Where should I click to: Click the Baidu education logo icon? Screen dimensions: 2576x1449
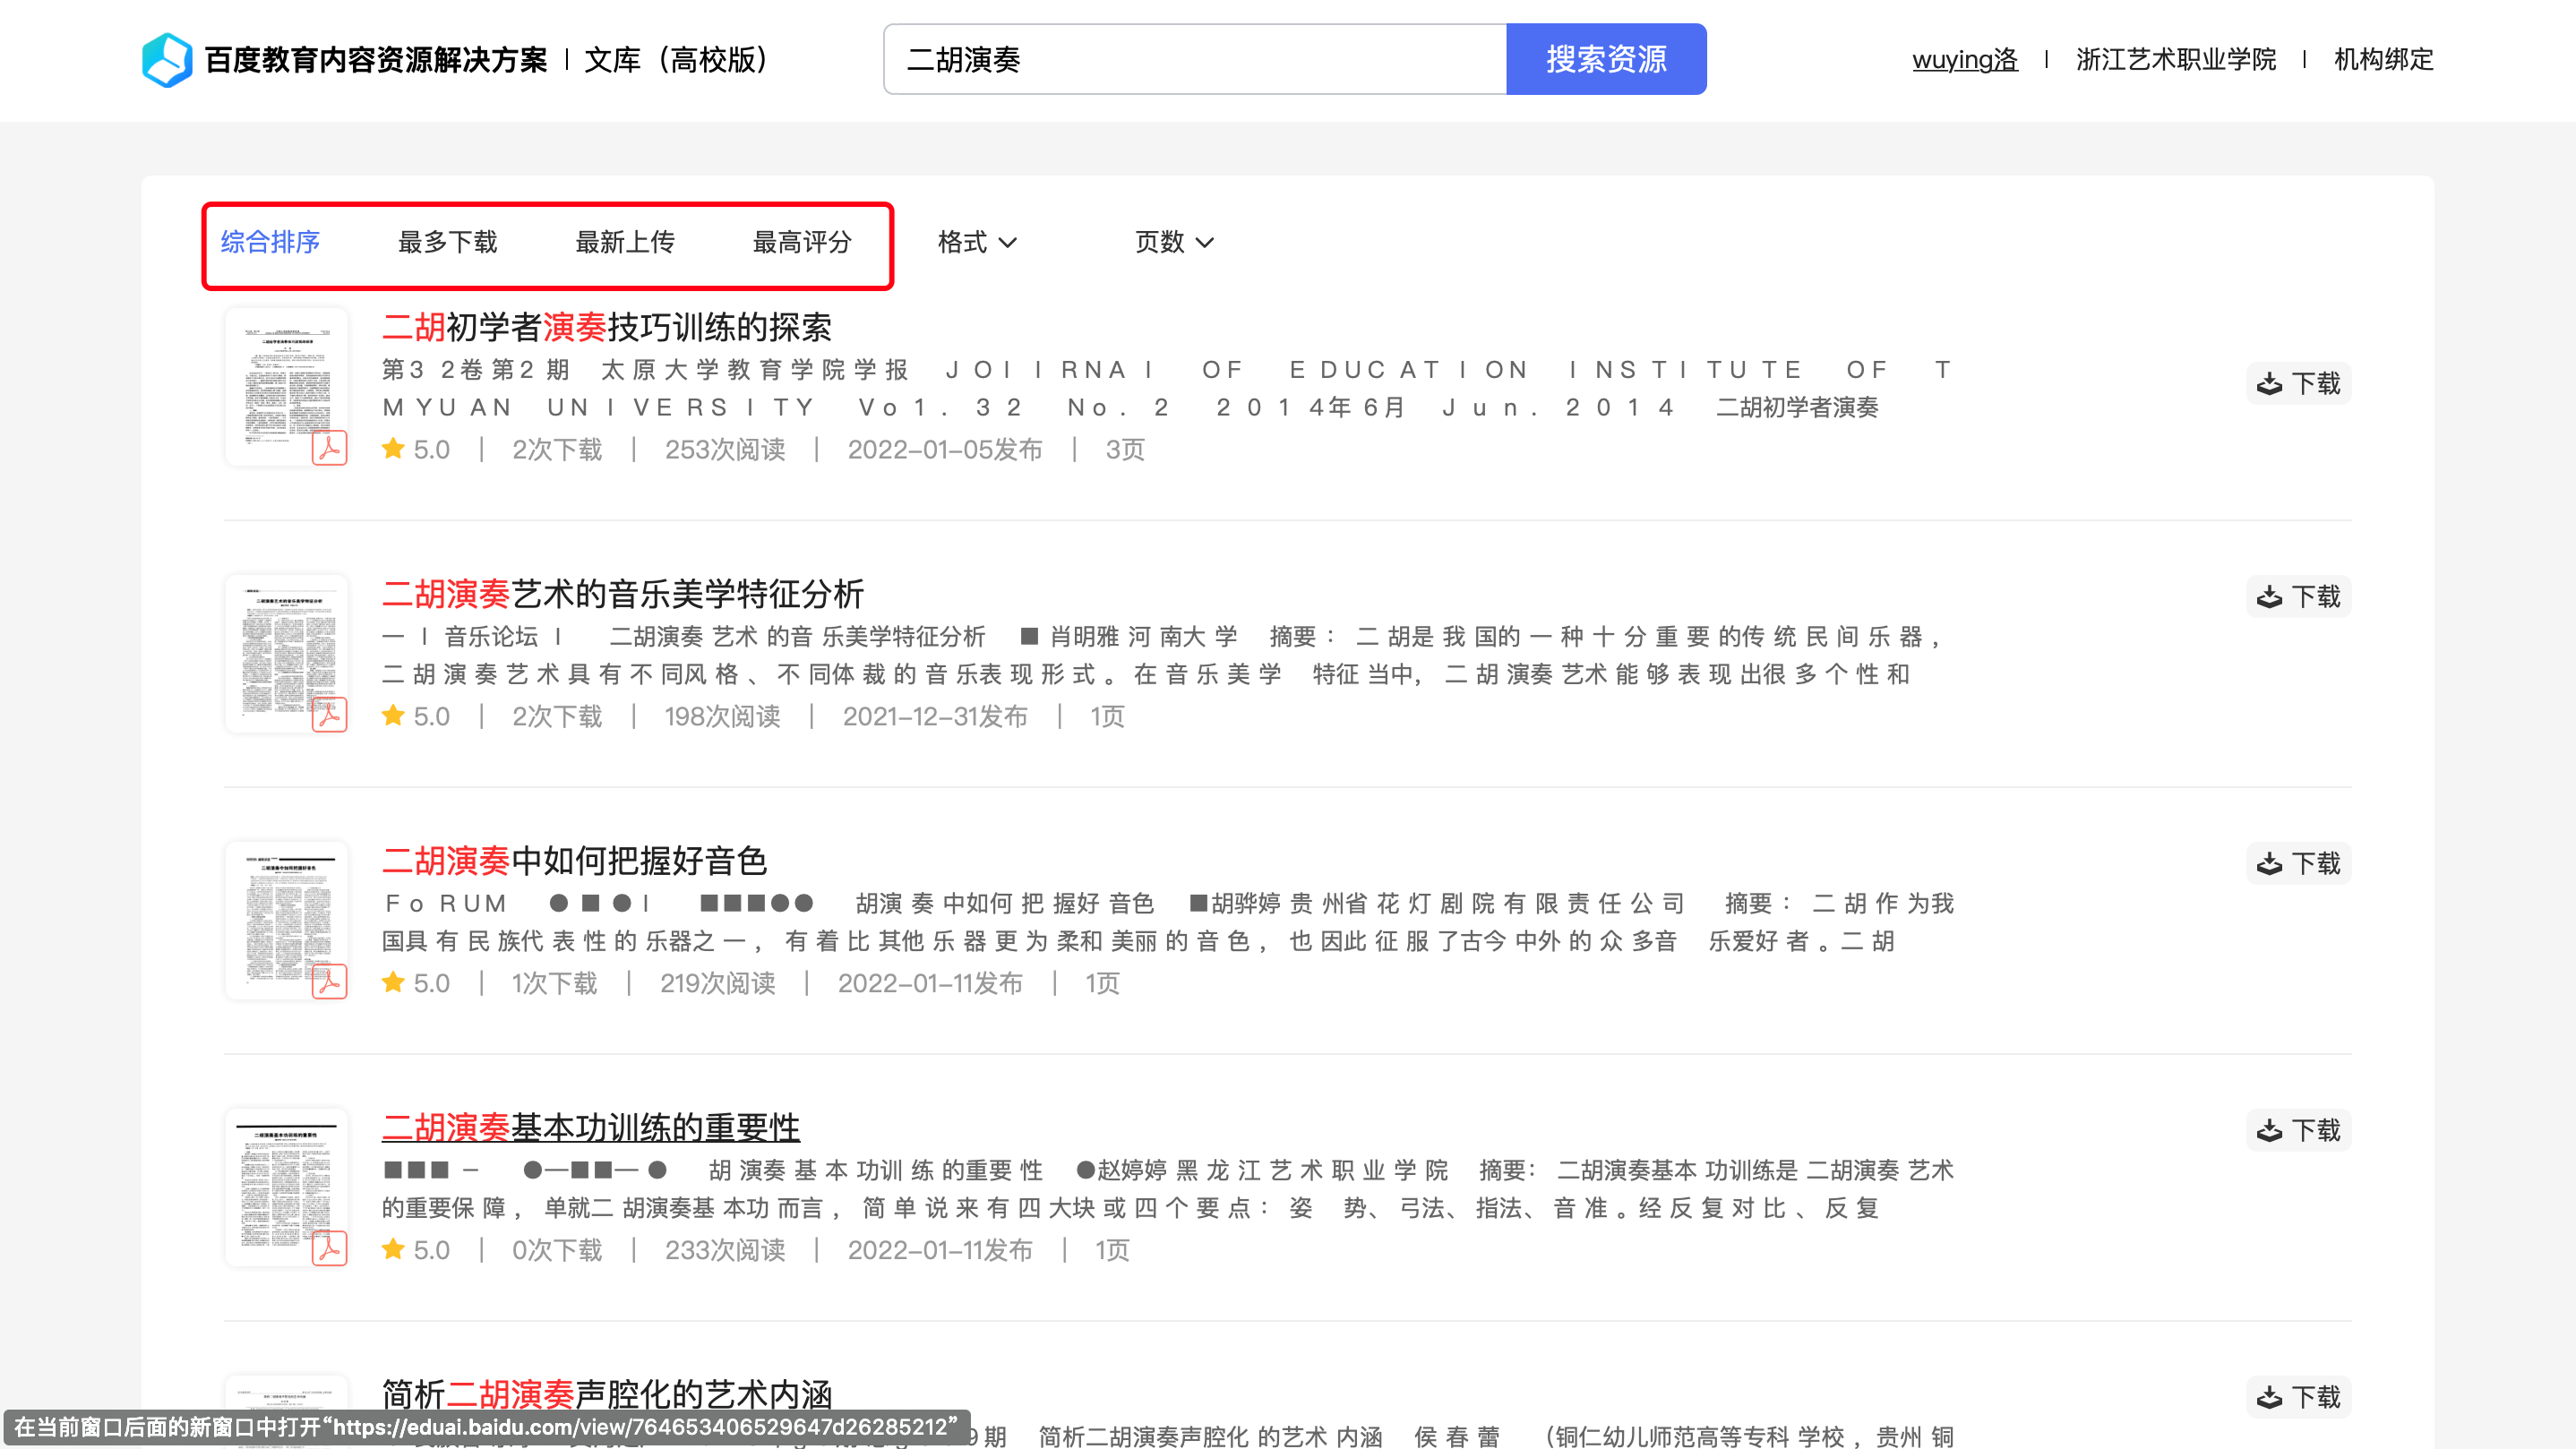167,60
